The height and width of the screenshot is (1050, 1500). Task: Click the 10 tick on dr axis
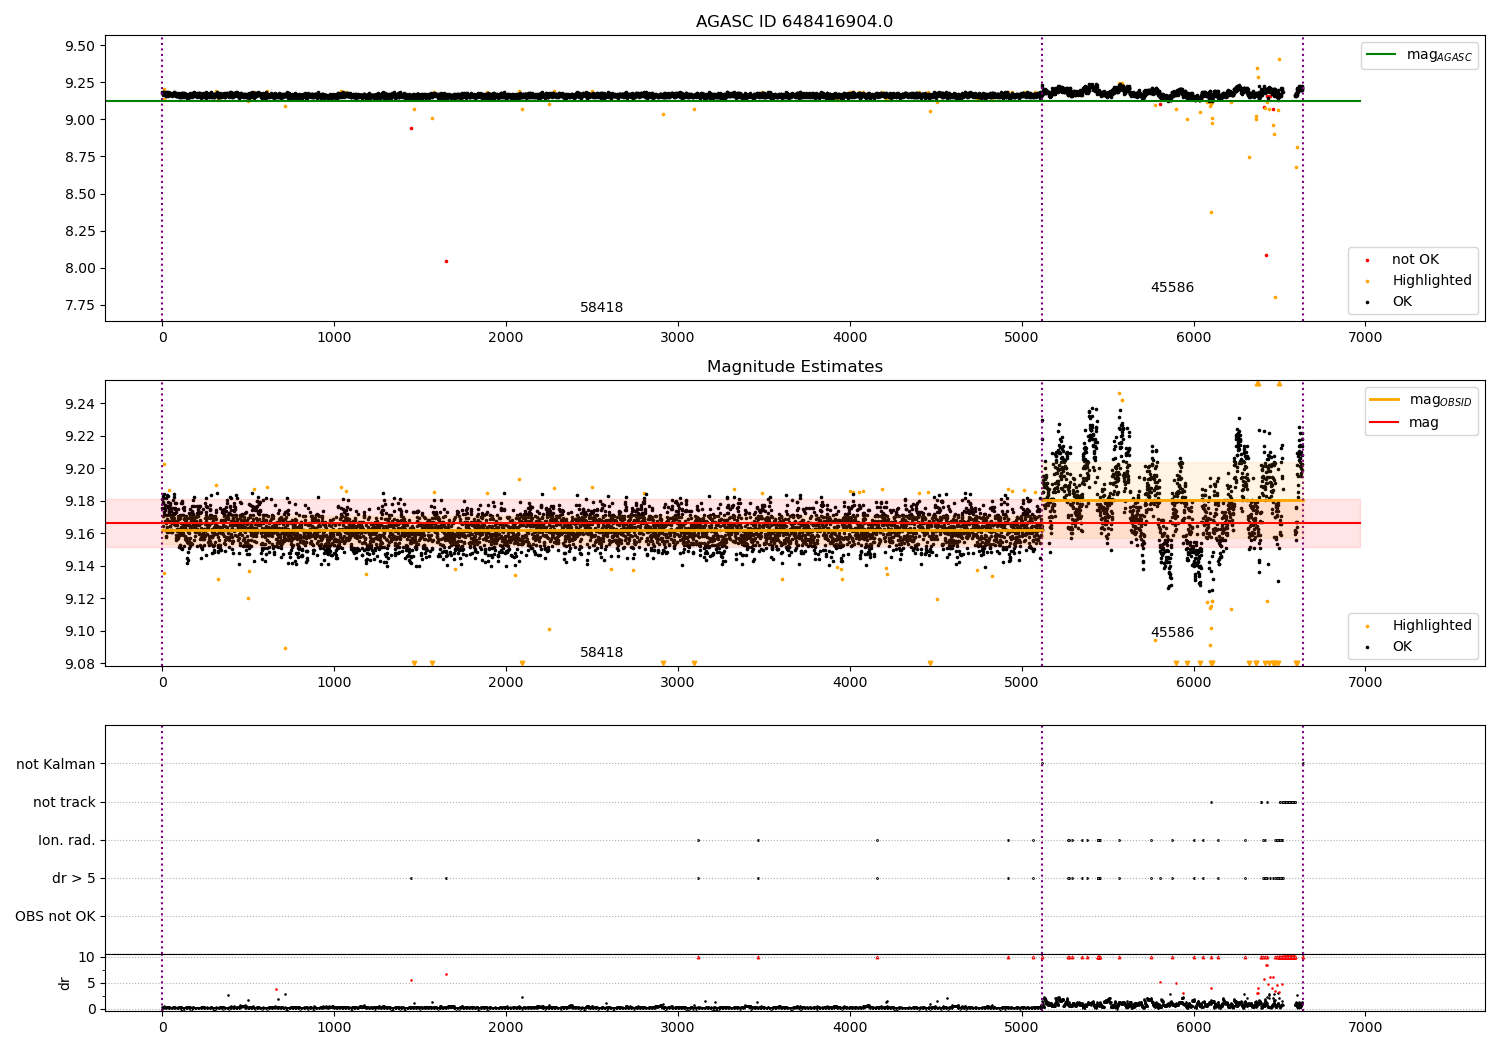click(x=87, y=957)
